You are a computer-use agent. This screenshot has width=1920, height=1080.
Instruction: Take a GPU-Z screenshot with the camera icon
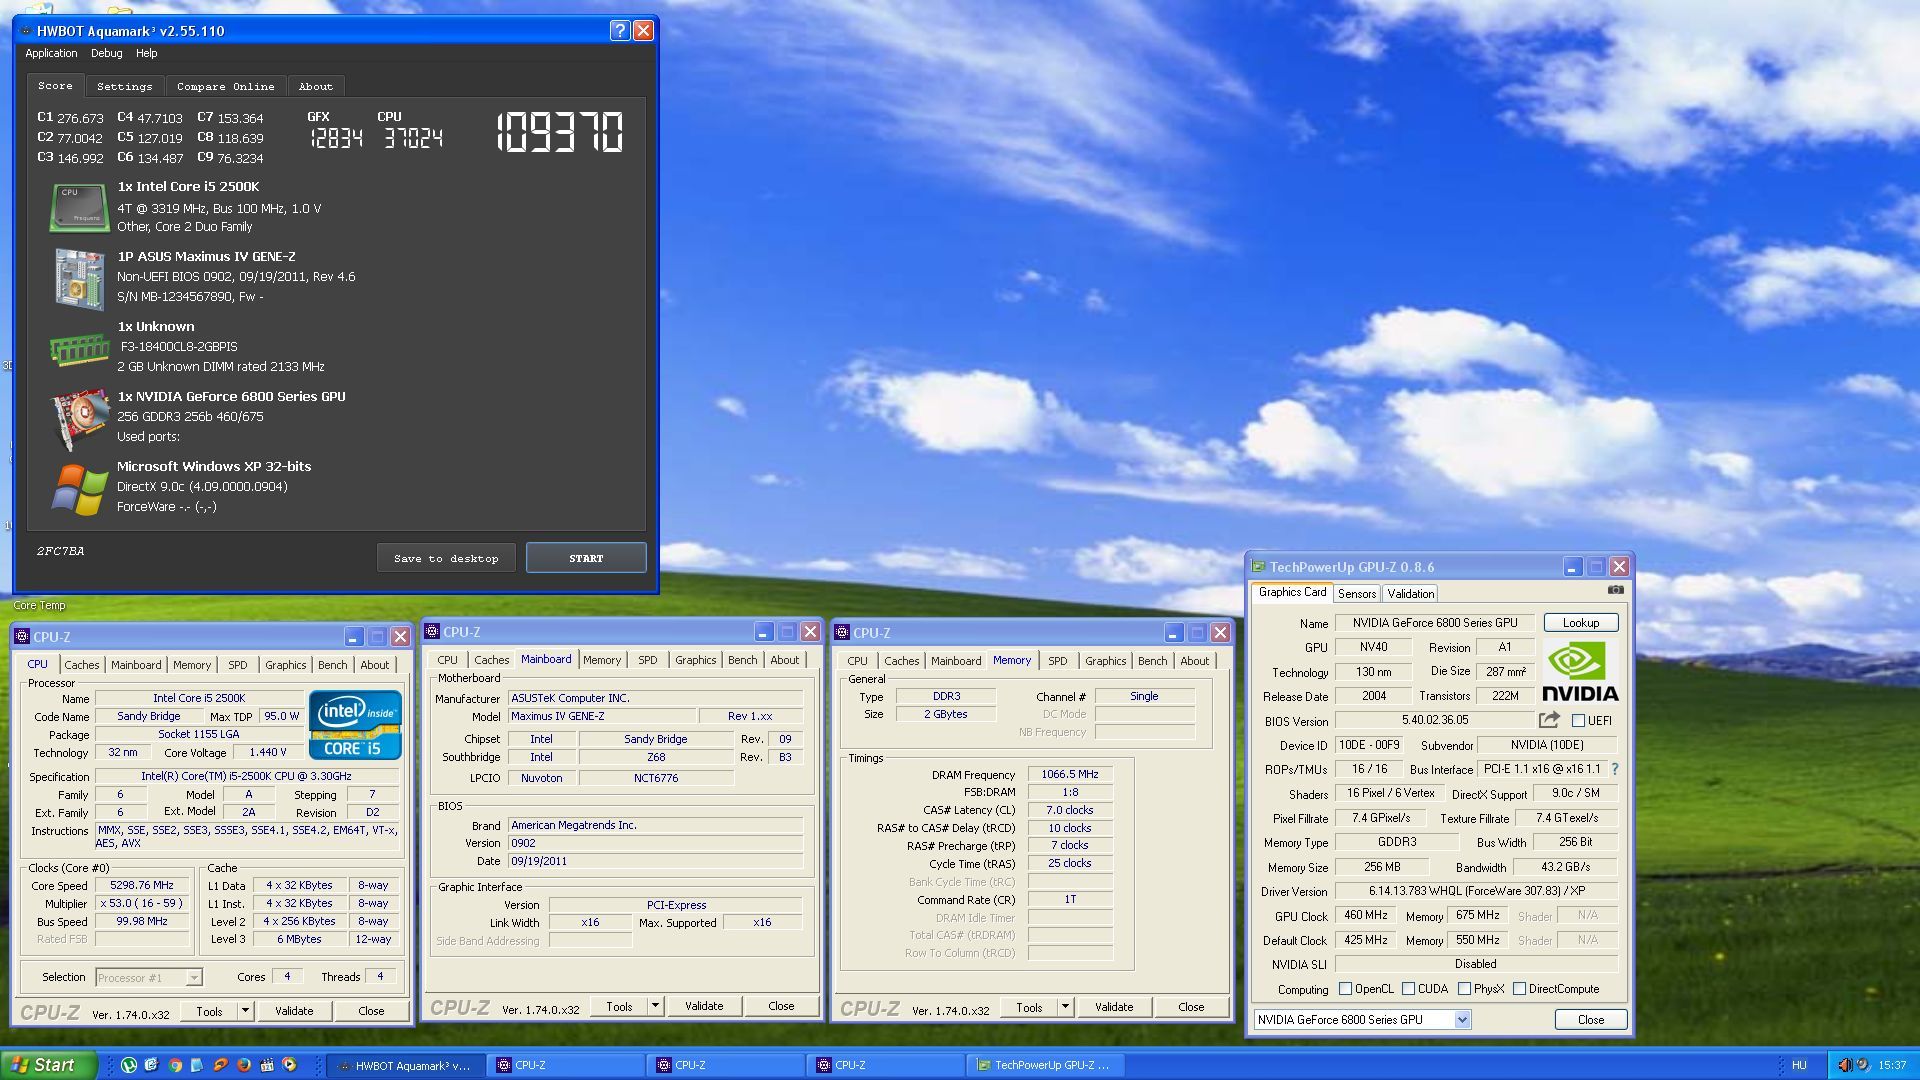point(1615,590)
